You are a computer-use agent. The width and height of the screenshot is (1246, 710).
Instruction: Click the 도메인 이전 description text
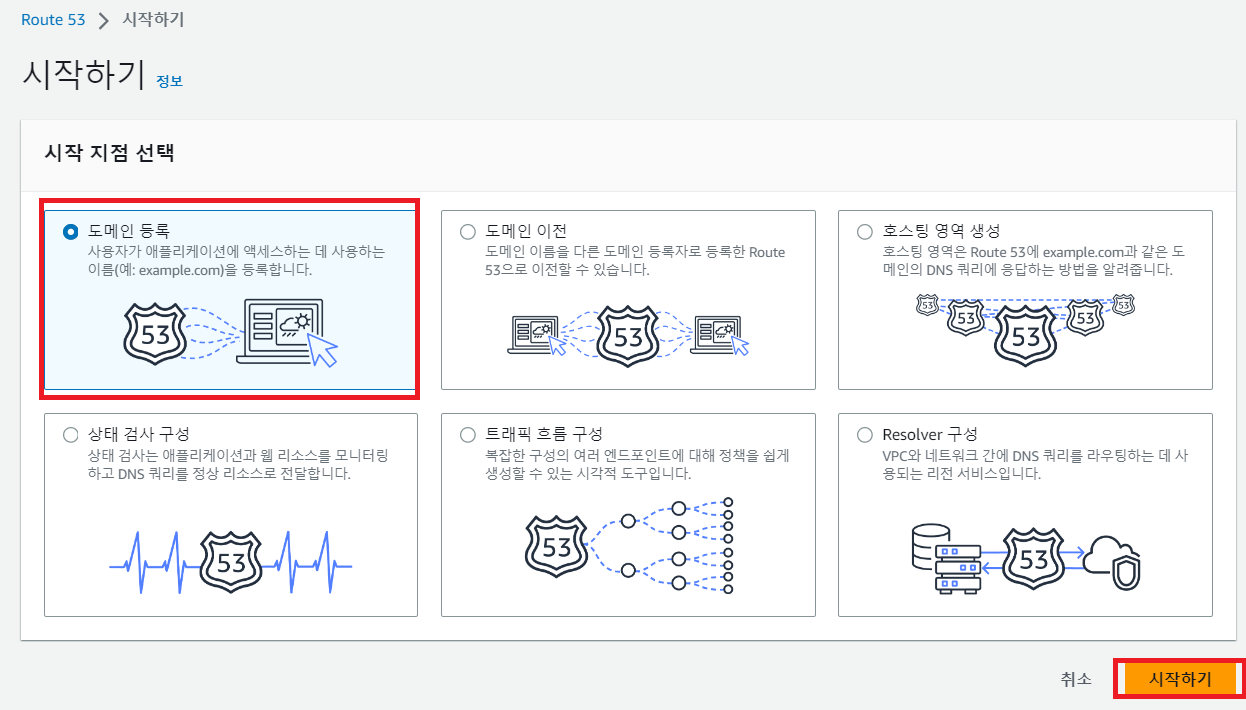[x=635, y=261]
